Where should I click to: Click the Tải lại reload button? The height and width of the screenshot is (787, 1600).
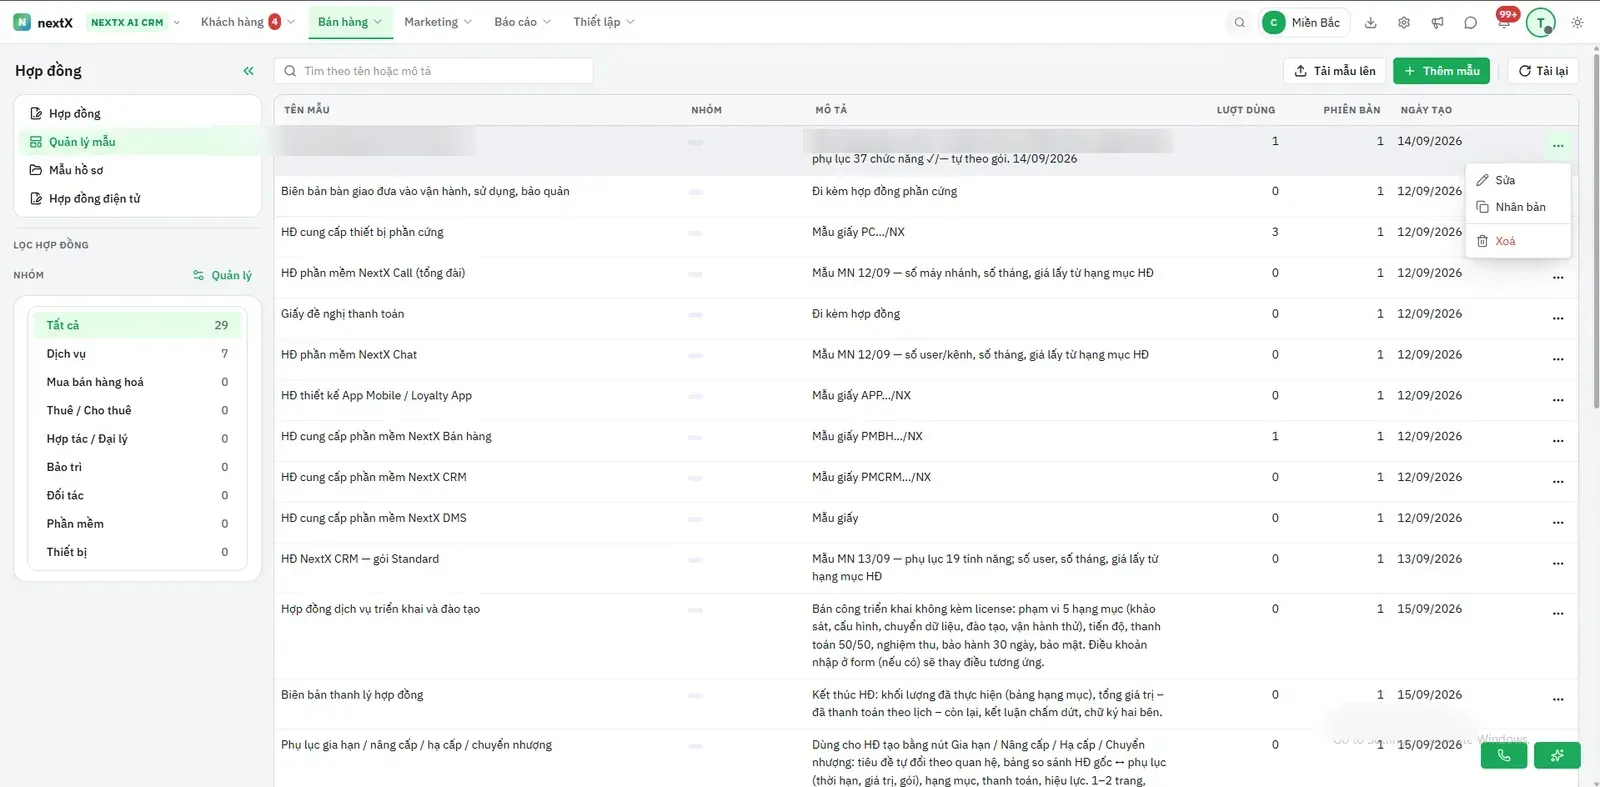point(1542,71)
